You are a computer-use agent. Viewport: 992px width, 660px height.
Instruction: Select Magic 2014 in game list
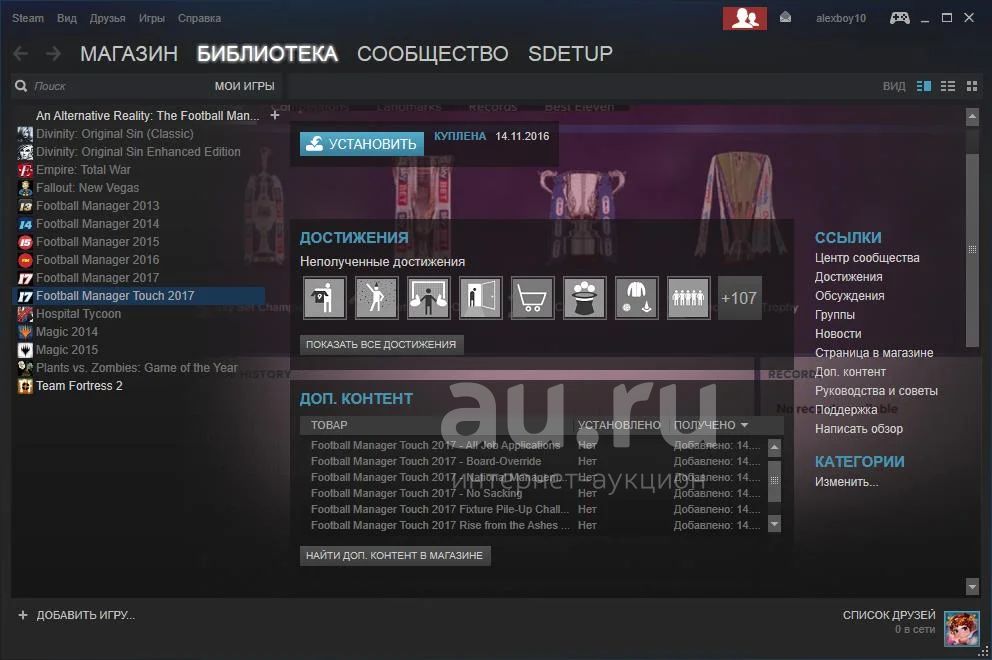(x=67, y=332)
